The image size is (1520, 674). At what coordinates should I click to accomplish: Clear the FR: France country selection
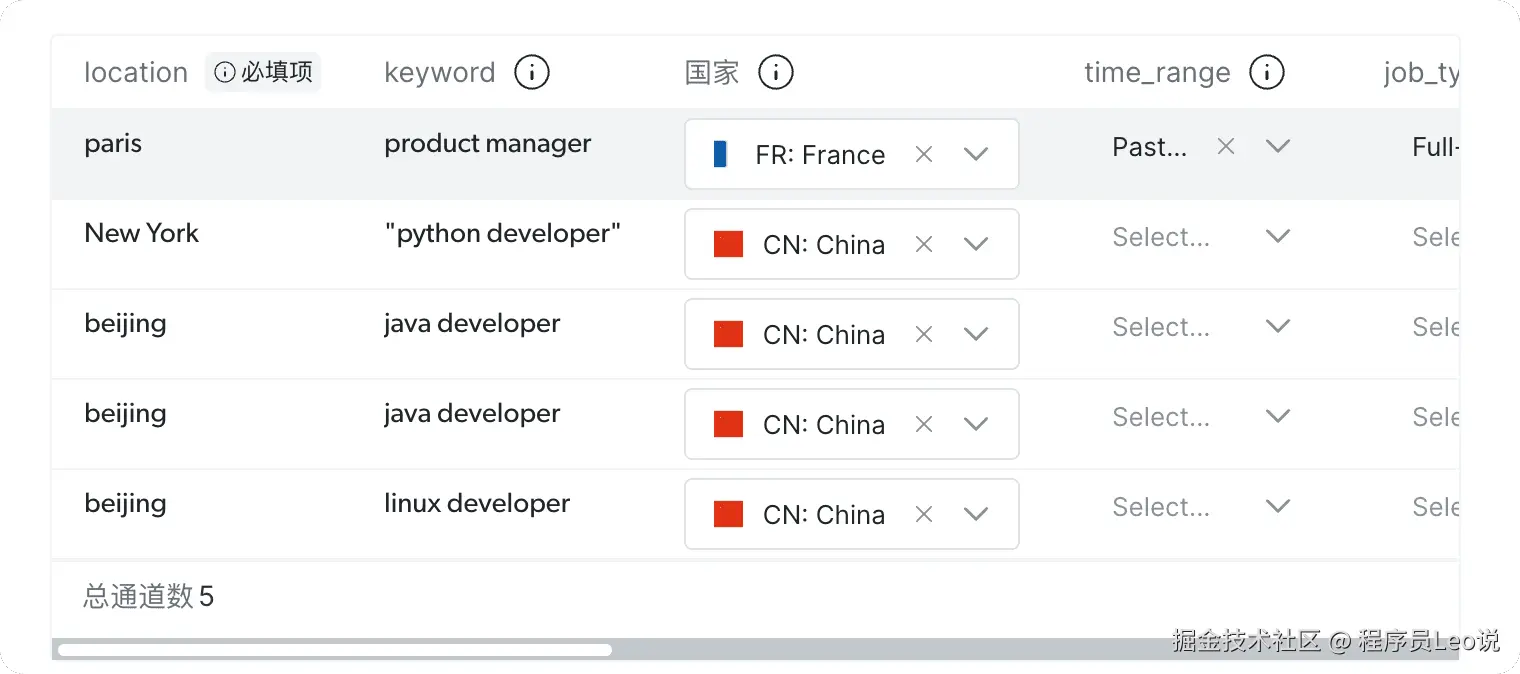[924, 154]
